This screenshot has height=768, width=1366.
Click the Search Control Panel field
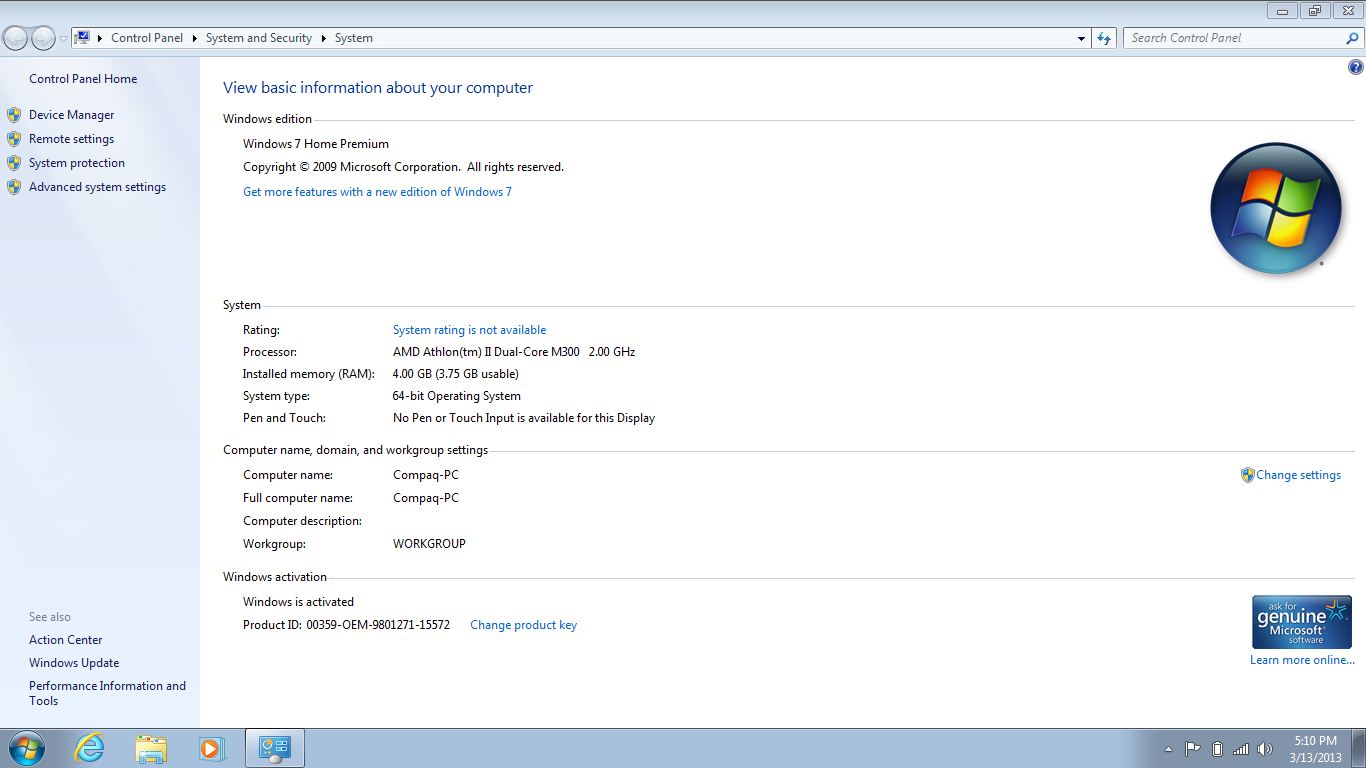1235,38
